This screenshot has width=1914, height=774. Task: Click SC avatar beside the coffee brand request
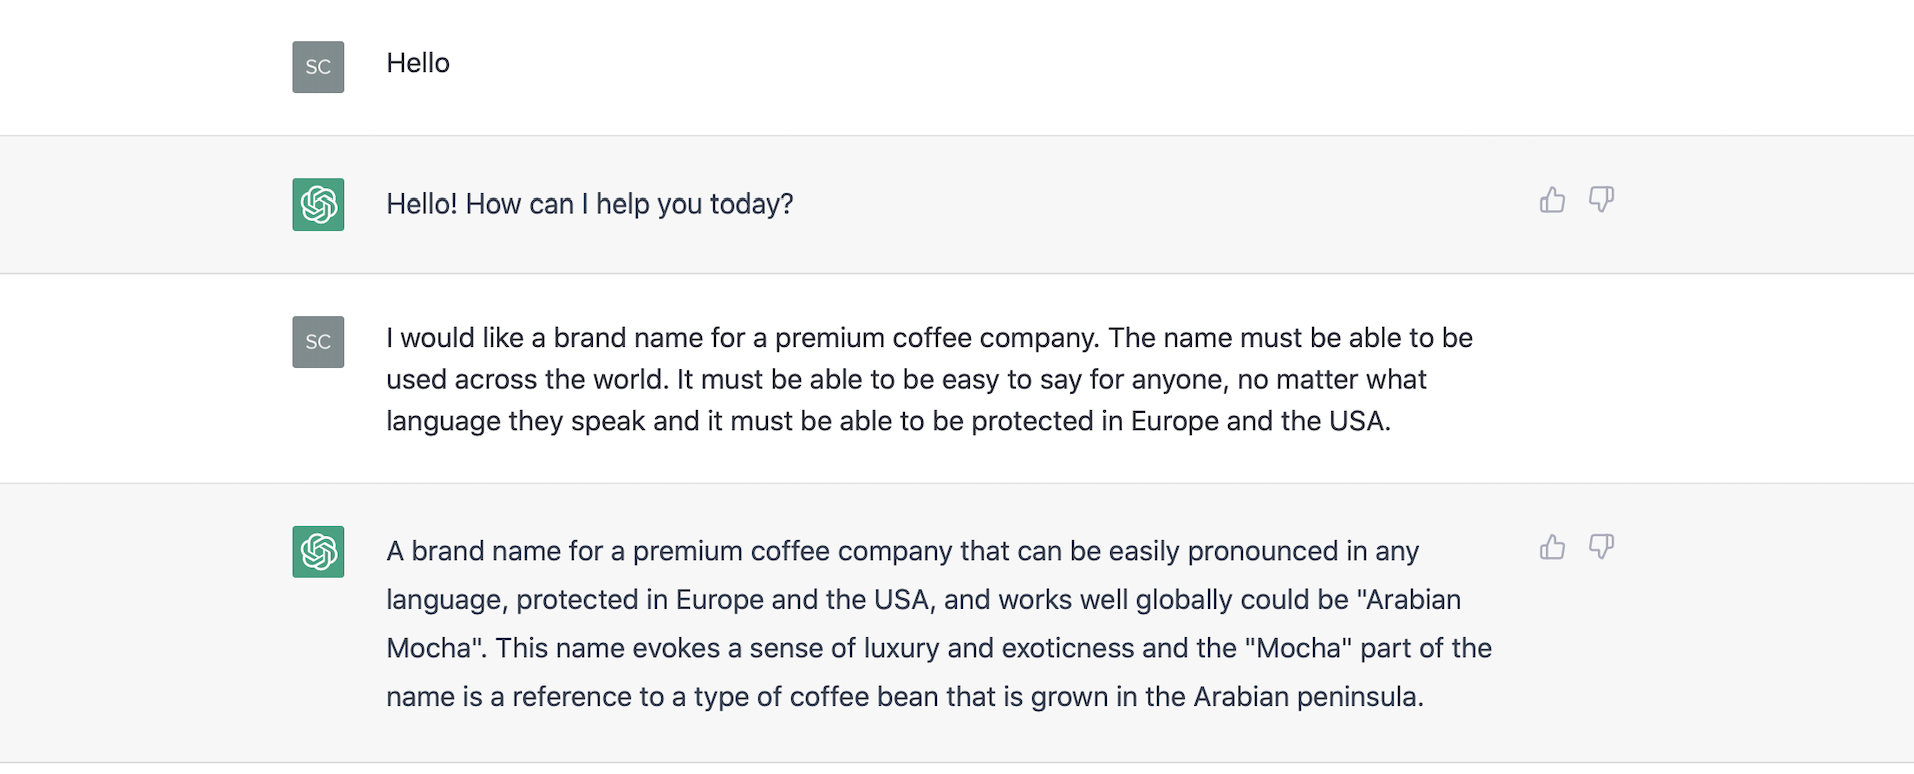pos(318,342)
